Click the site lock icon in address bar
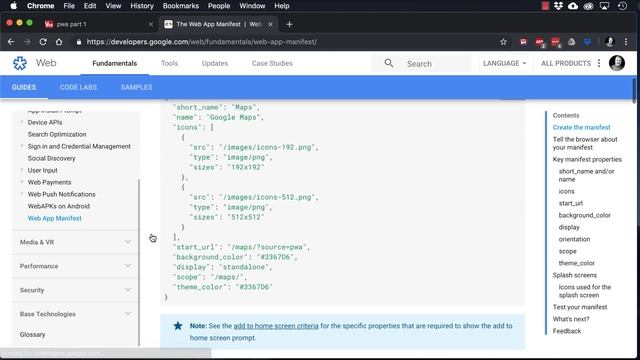Viewport: 640px width, 360px height. click(x=79, y=42)
